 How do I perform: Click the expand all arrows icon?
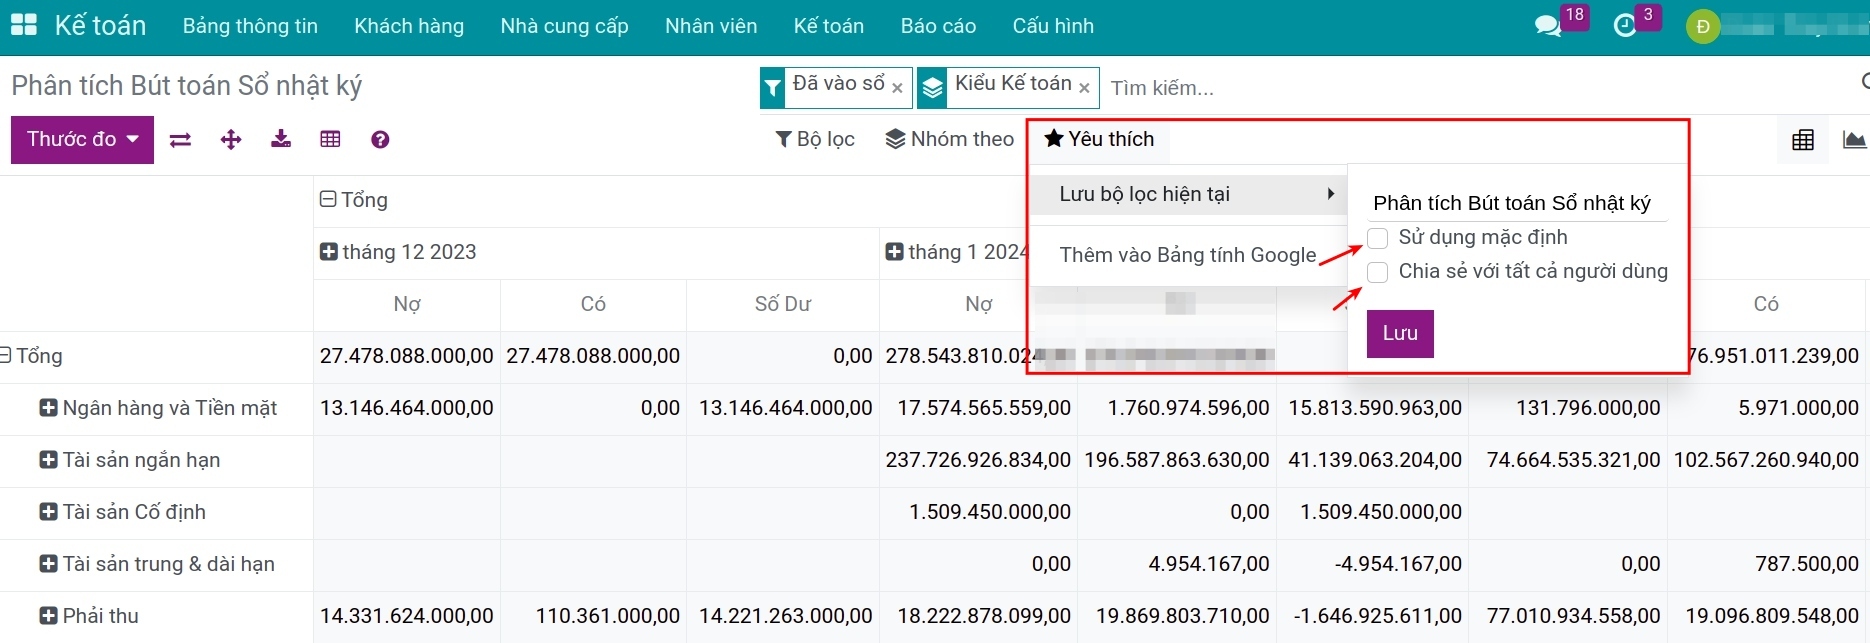pos(231,140)
